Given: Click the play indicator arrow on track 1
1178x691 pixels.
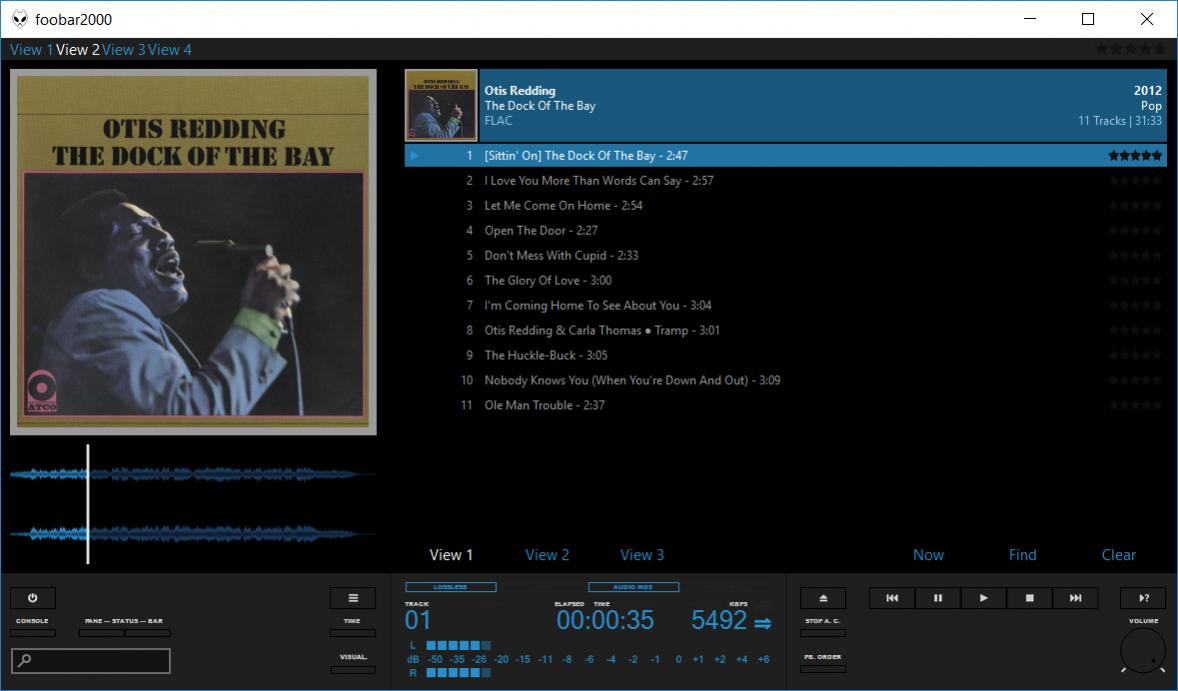Looking at the screenshot, I should coord(415,155).
